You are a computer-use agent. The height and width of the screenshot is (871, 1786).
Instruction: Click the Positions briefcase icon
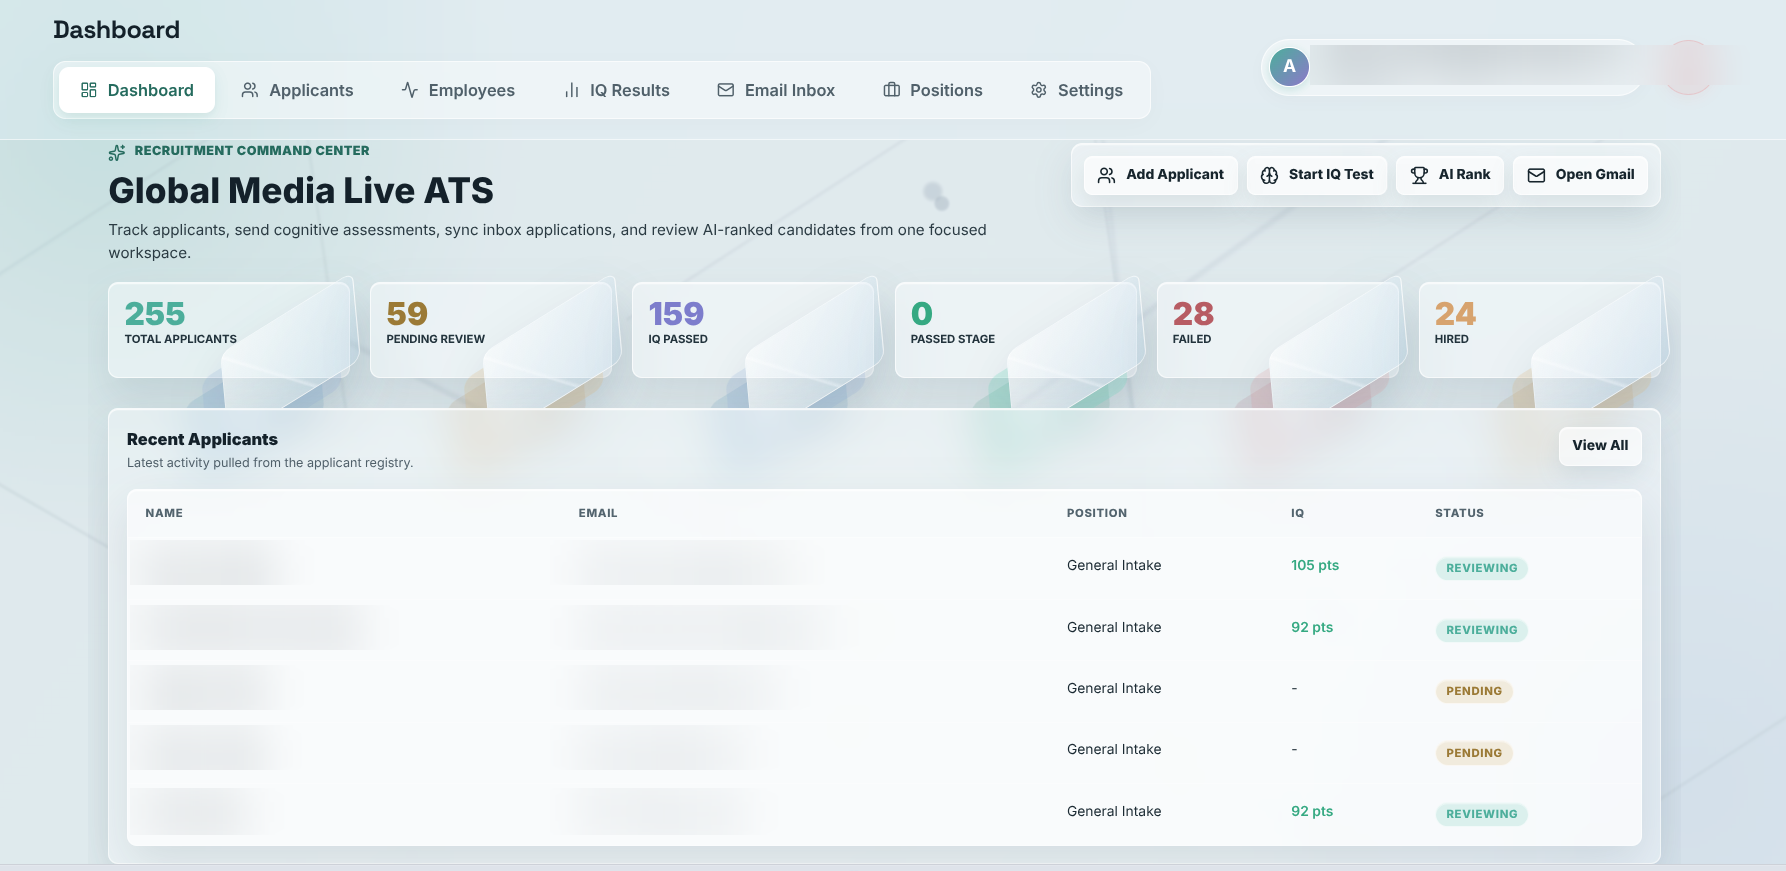(892, 90)
